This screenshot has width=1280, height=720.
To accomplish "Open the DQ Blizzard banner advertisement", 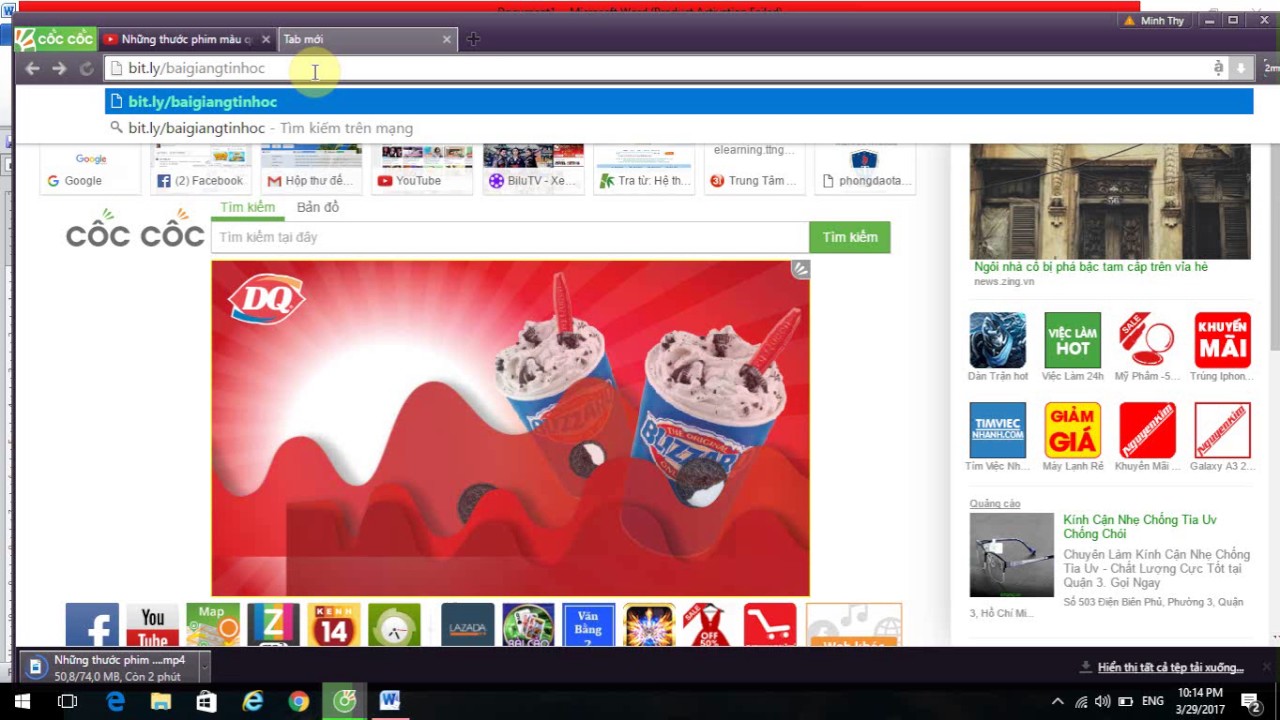I will pos(510,428).
